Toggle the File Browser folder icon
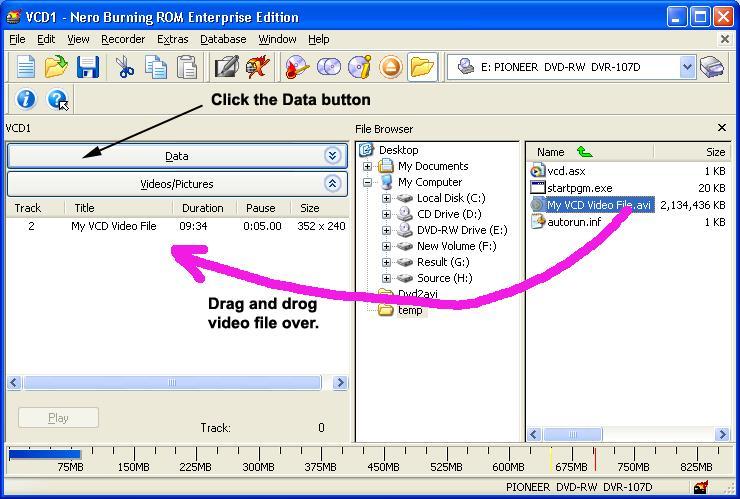Screen dimensions: 740x499 (x=422, y=67)
